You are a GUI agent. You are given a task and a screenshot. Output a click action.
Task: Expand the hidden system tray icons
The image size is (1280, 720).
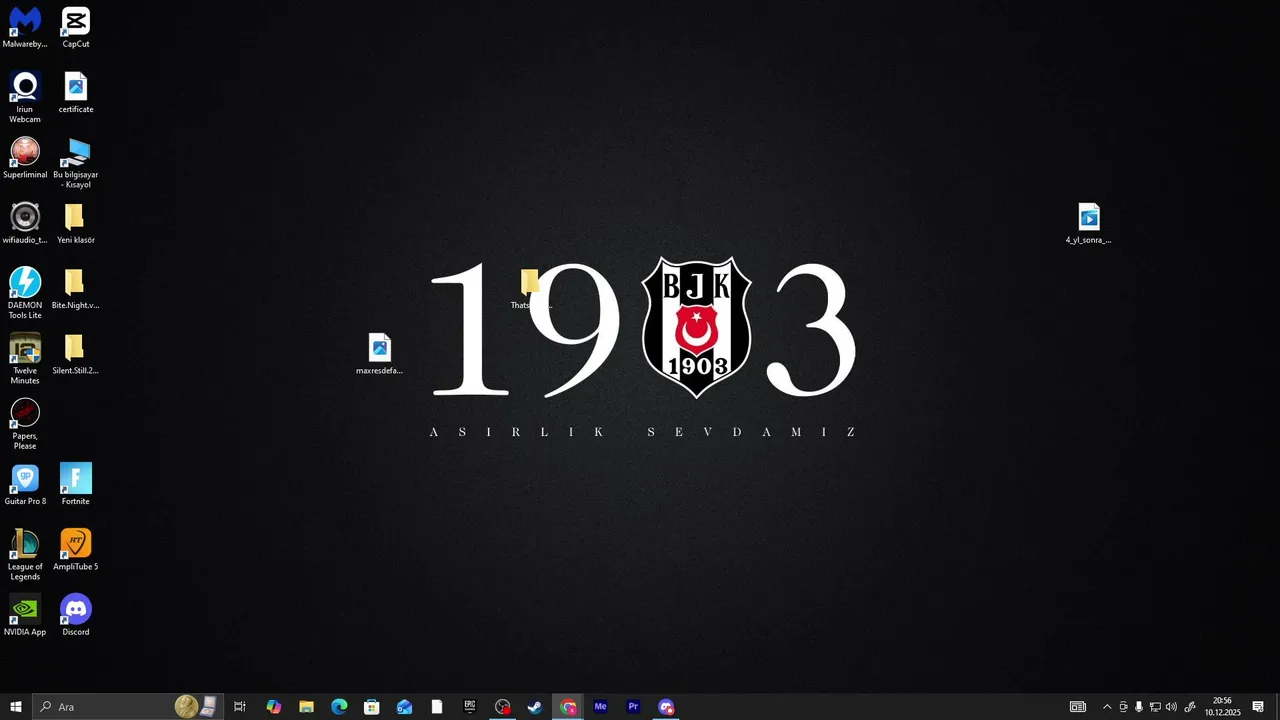(x=1107, y=707)
